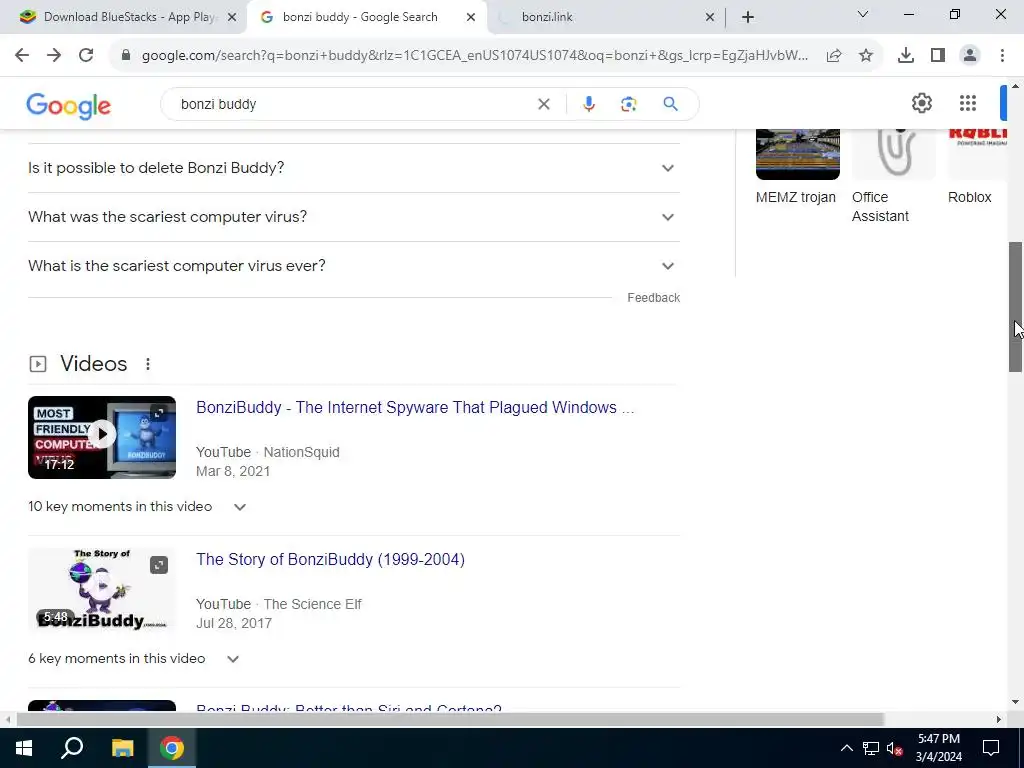1024x768 pixels.
Task: Close the BlueStacks tab
Action: click(232, 17)
